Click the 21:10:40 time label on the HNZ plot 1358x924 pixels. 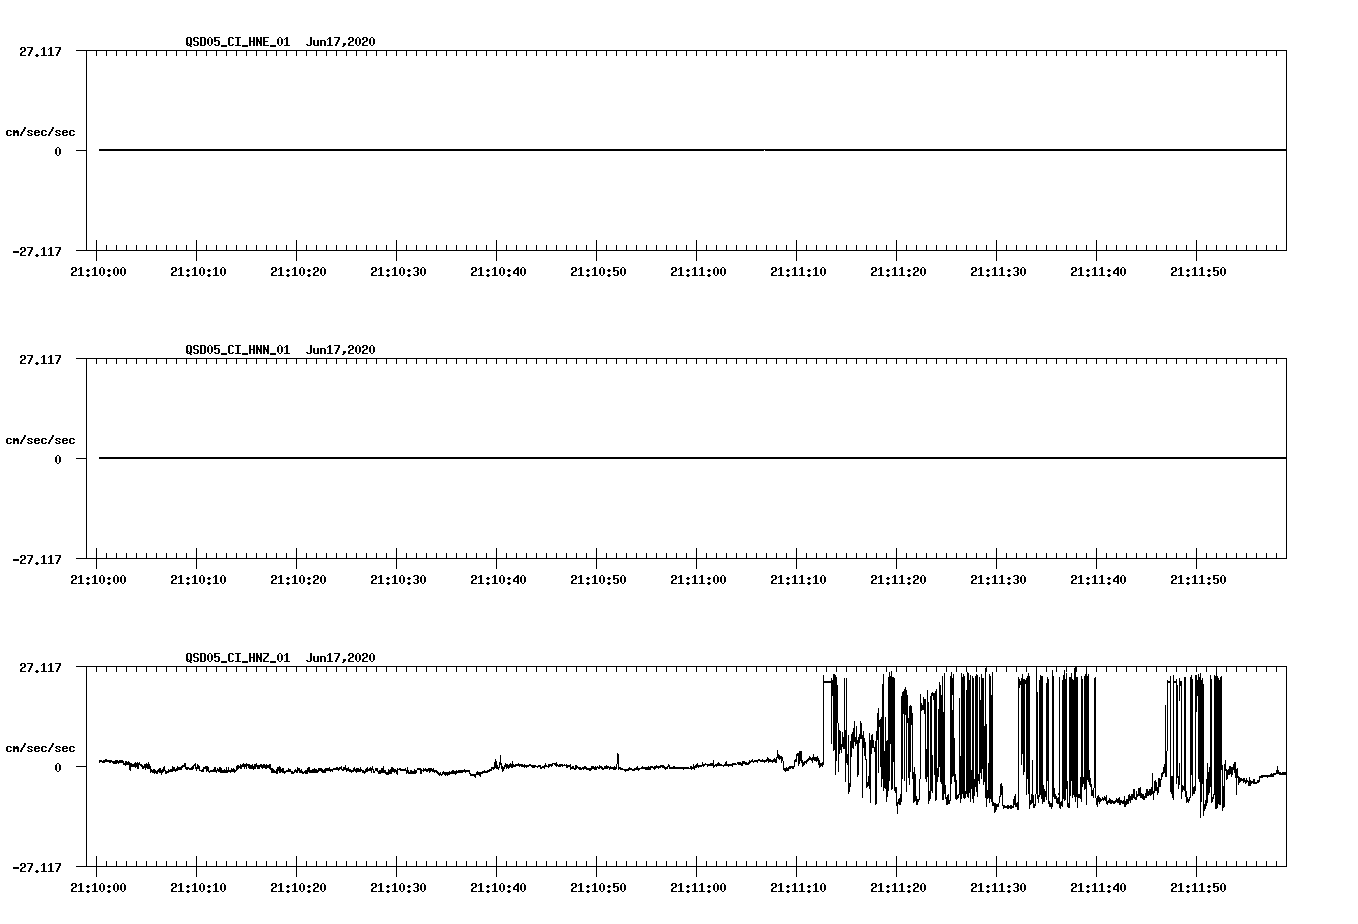(x=498, y=888)
